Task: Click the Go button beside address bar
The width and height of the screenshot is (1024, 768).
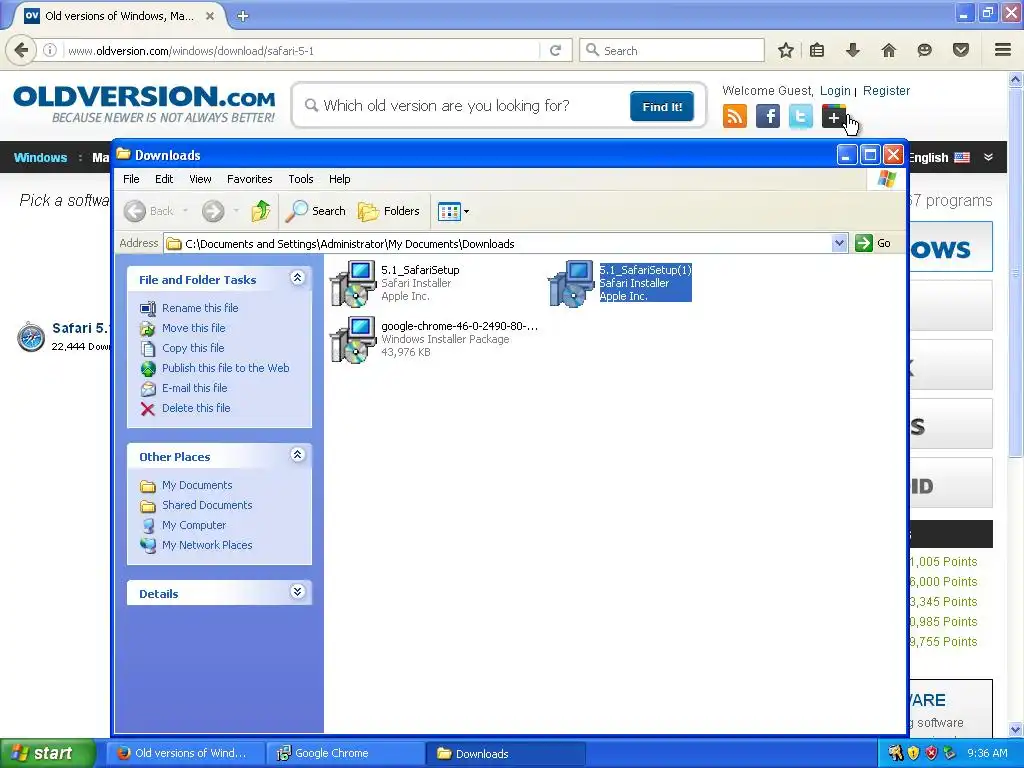Action: (874, 244)
